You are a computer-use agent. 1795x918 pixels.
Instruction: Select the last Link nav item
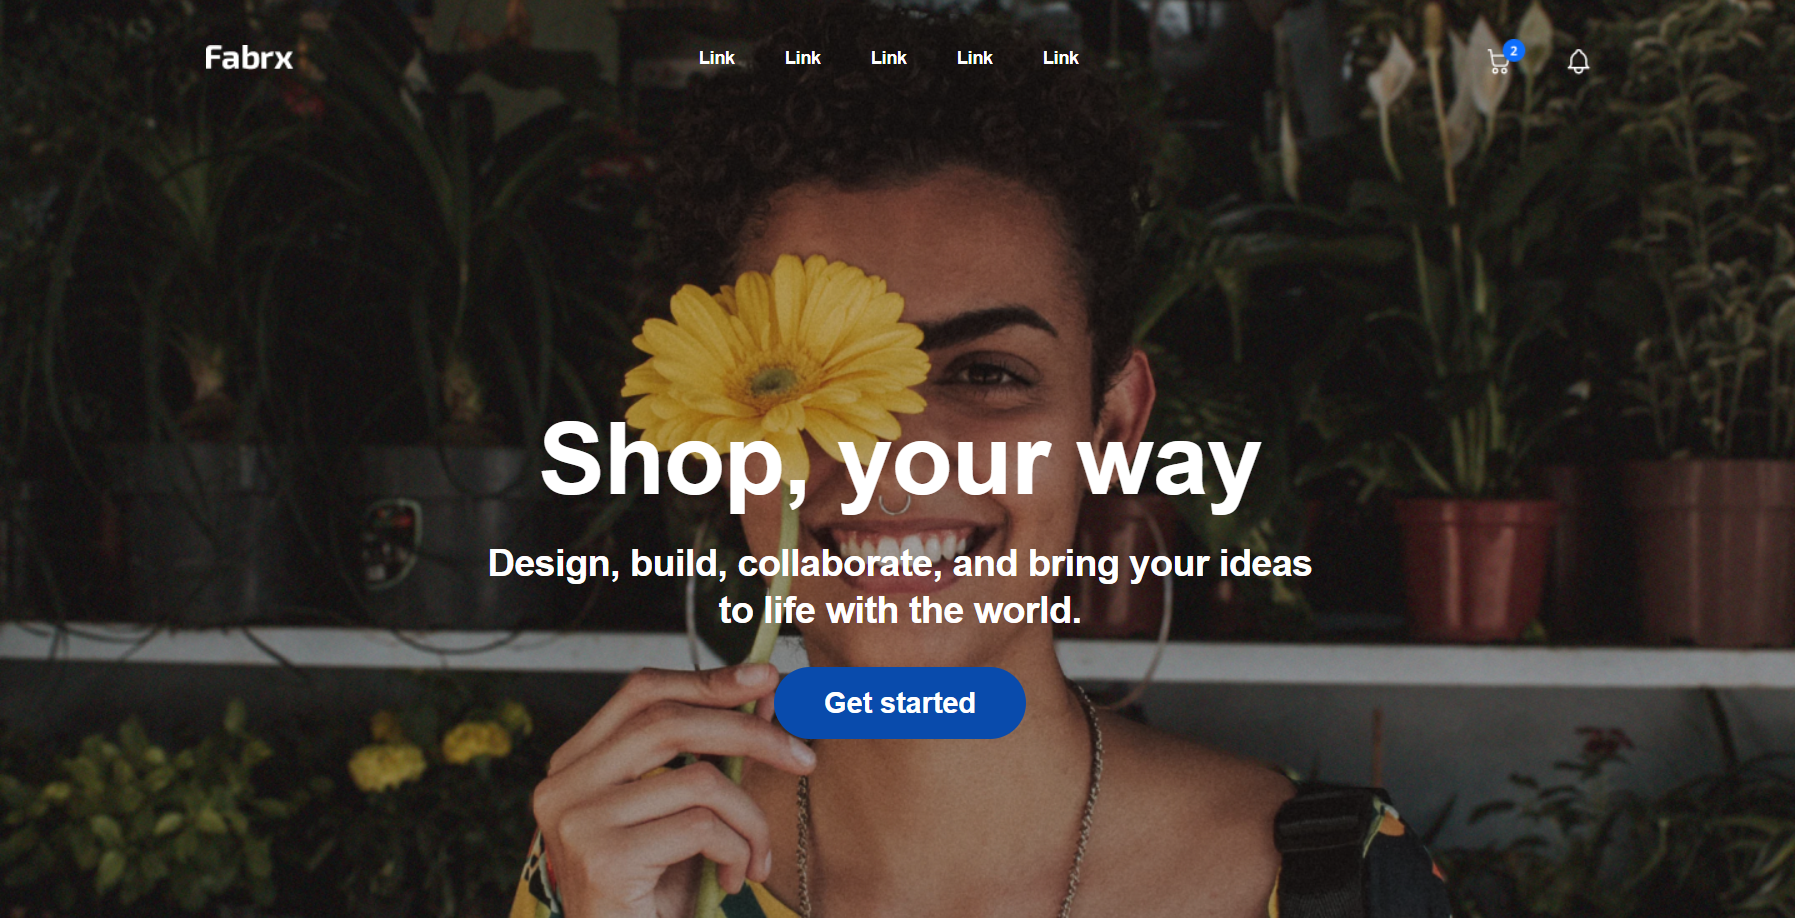point(1060,58)
